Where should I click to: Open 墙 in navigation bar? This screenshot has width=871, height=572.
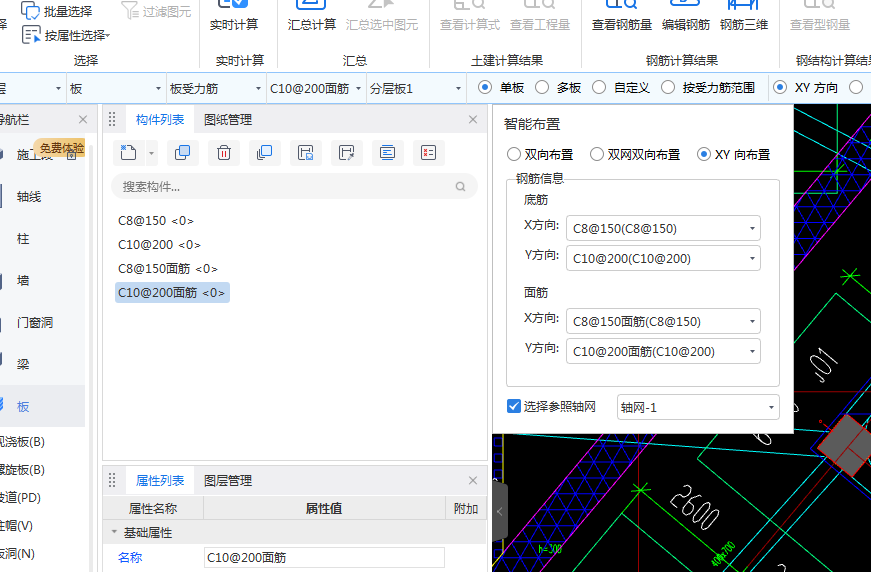tap(23, 280)
